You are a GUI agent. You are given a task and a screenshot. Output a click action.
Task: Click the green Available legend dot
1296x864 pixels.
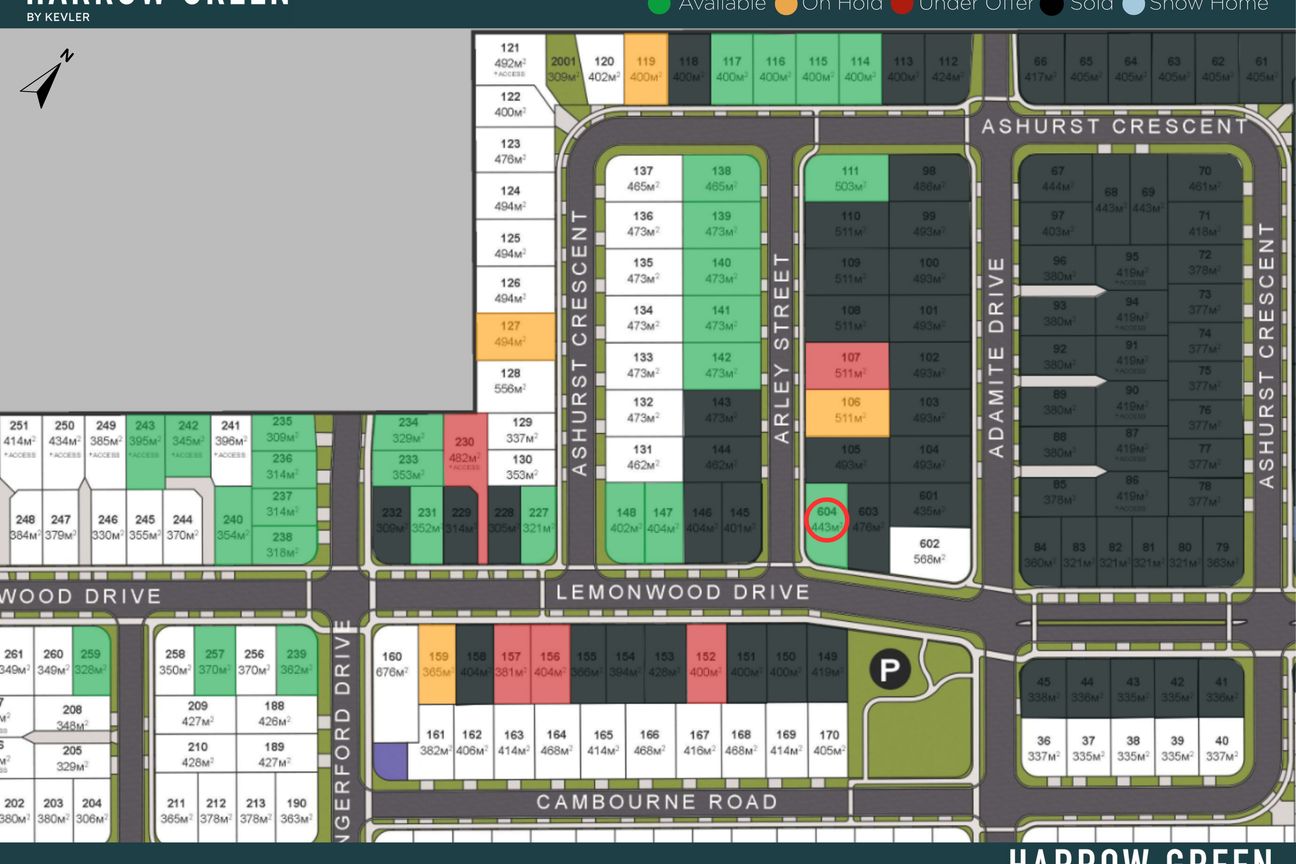coord(660,5)
